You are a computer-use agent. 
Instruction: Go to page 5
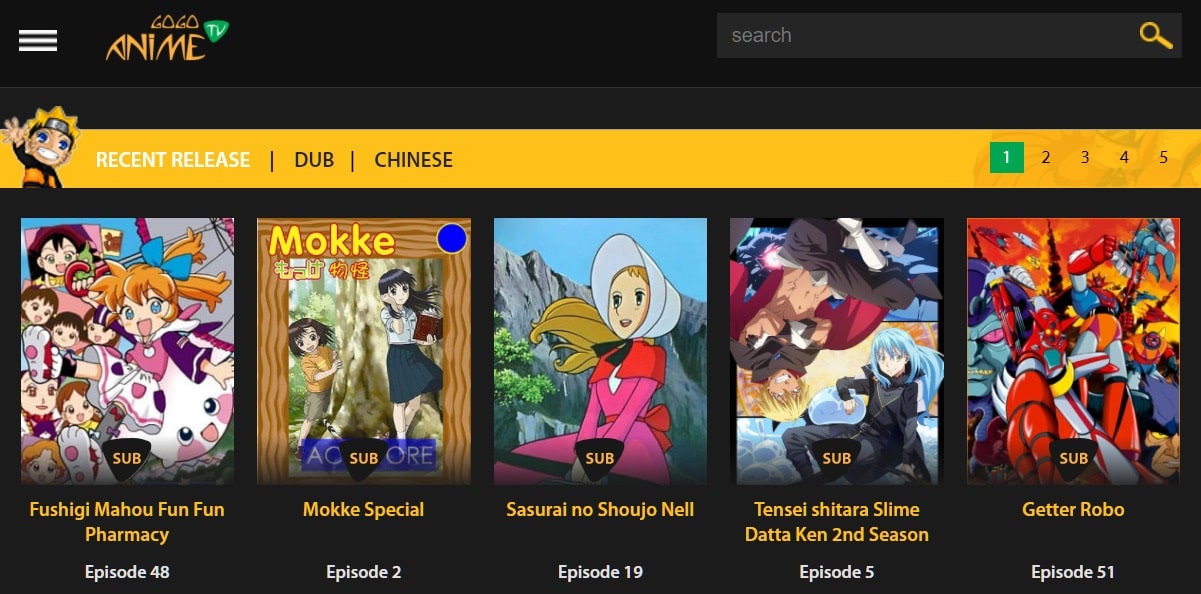click(x=1163, y=157)
